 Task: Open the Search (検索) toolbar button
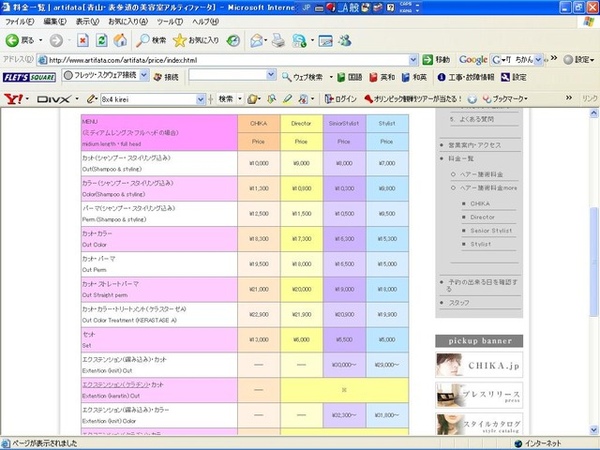[x=150, y=40]
